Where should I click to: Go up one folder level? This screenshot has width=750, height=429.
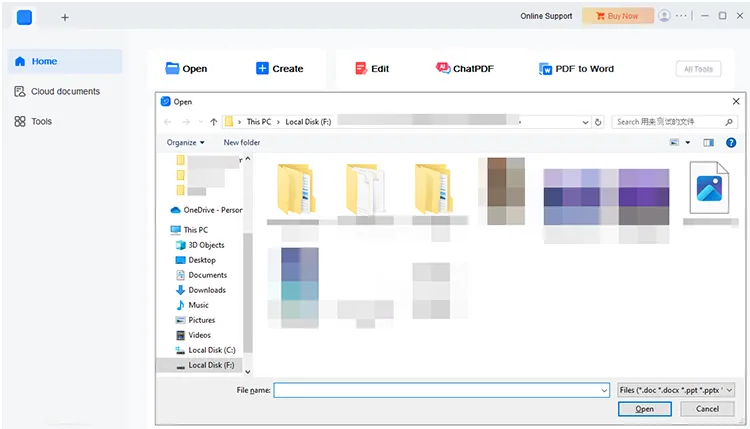pyautogui.click(x=213, y=122)
